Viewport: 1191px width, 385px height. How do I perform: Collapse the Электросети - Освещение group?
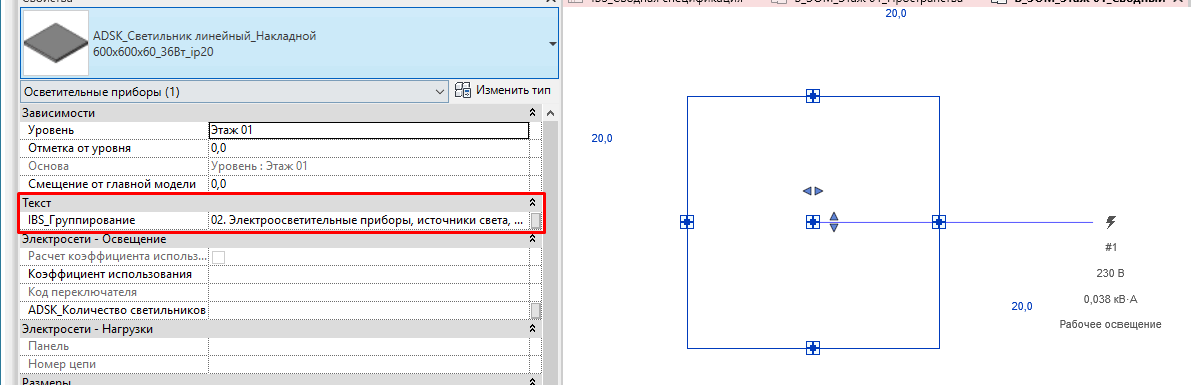click(x=532, y=239)
